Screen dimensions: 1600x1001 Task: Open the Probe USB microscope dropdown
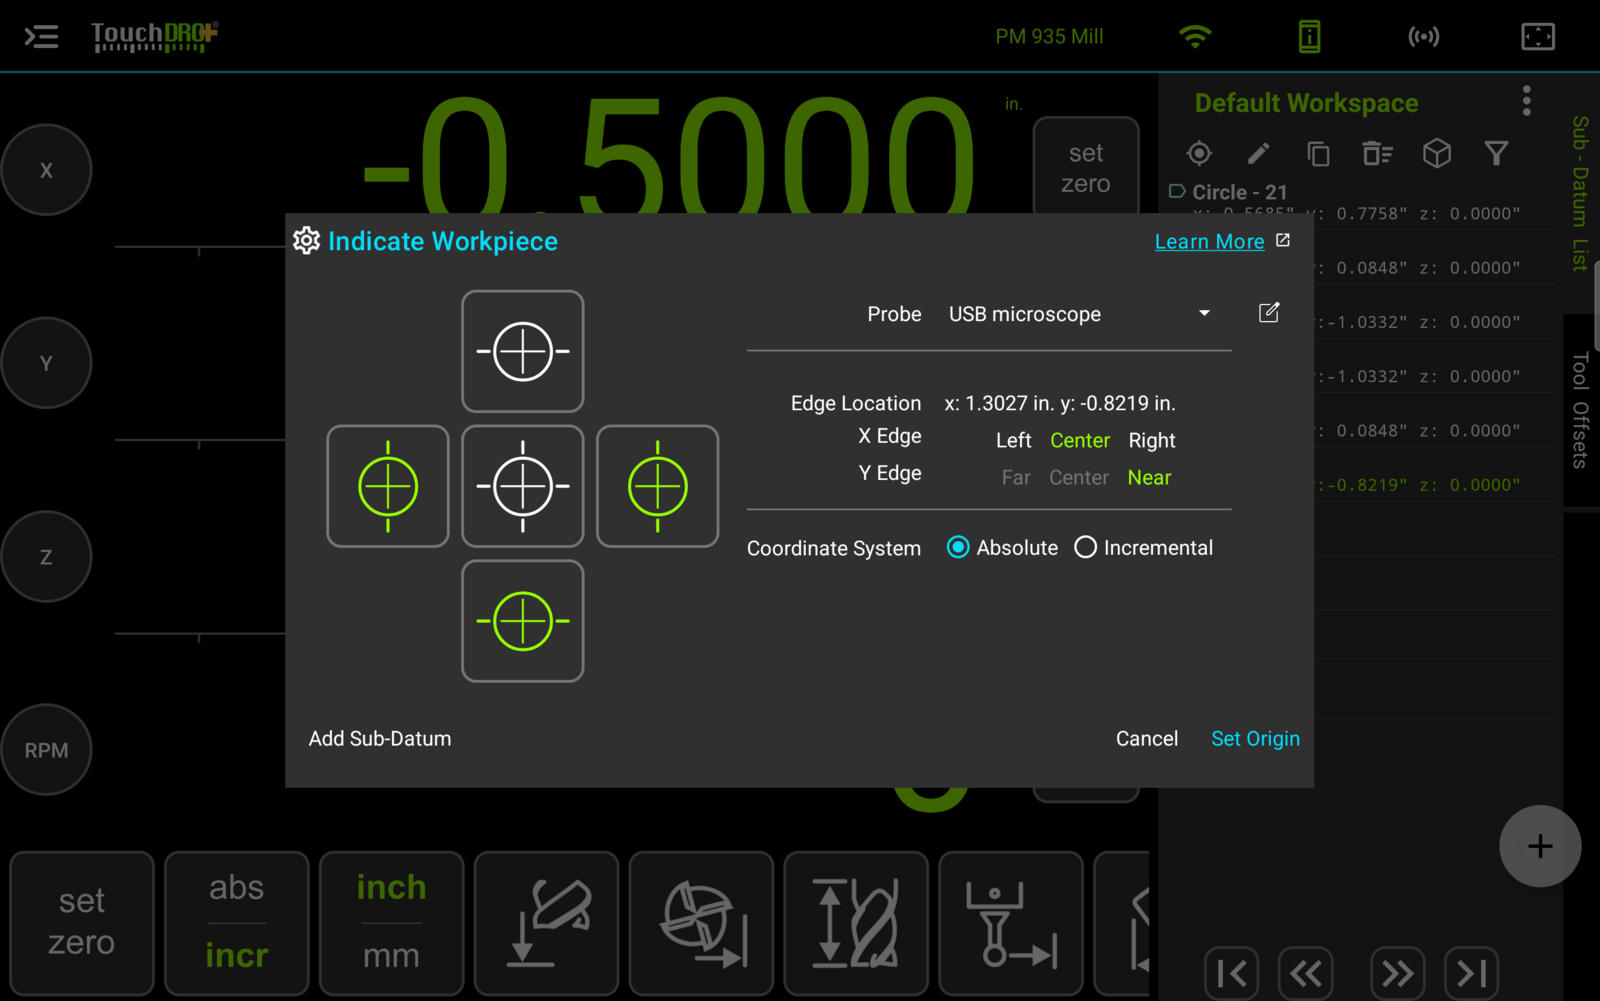[x=1080, y=314]
